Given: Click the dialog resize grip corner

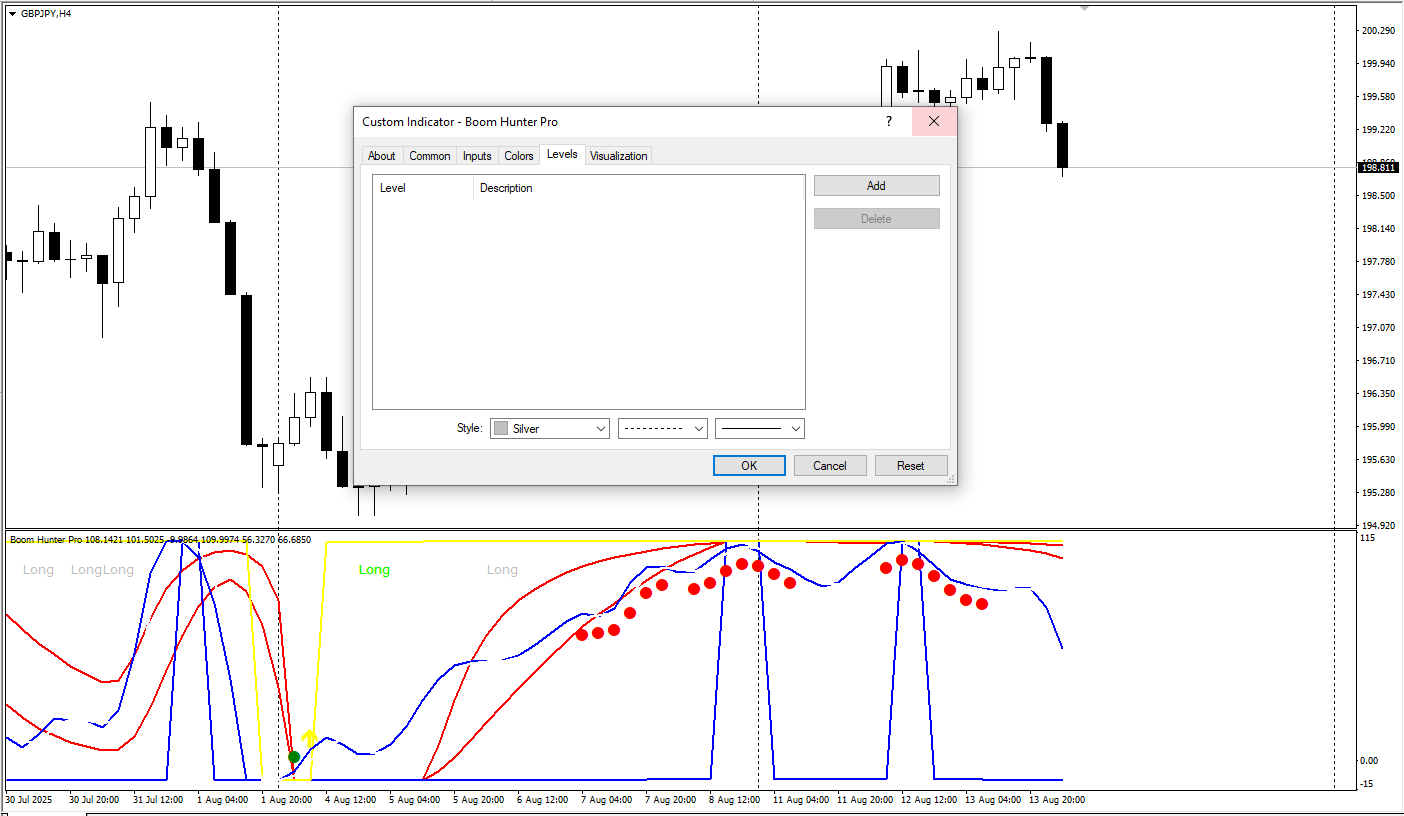Looking at the screenshot, I should pyautogui.click(x=949, y=481).
